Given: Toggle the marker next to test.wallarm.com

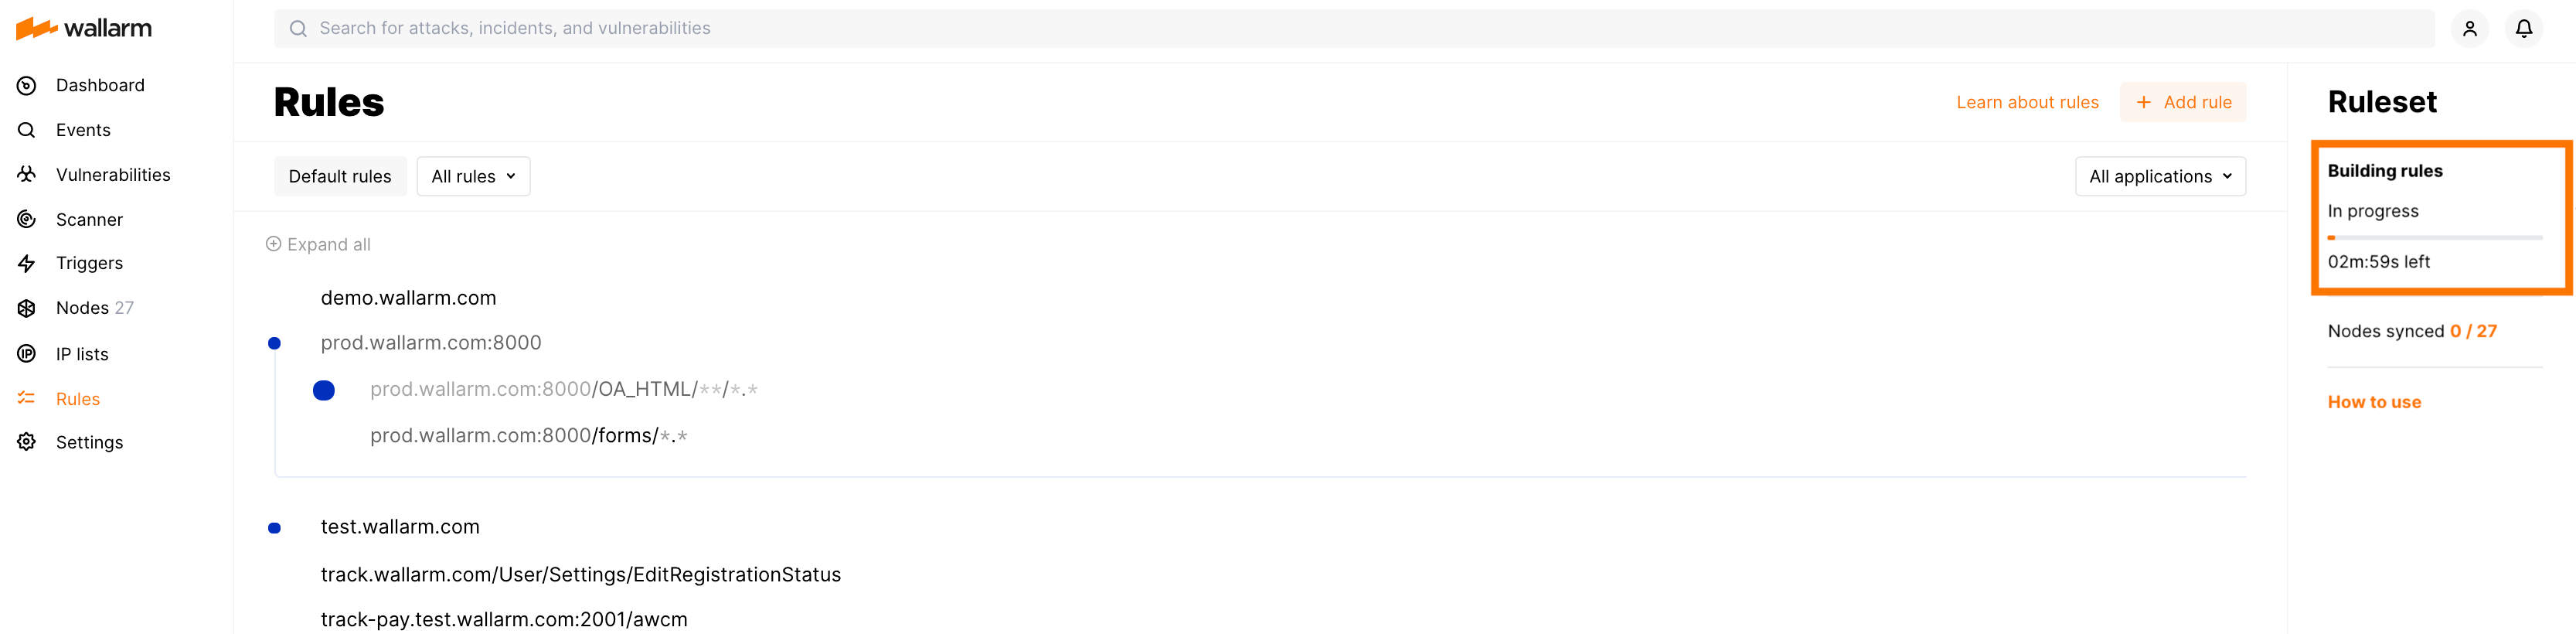Looking at the screenshot, I should pos(275,528).
